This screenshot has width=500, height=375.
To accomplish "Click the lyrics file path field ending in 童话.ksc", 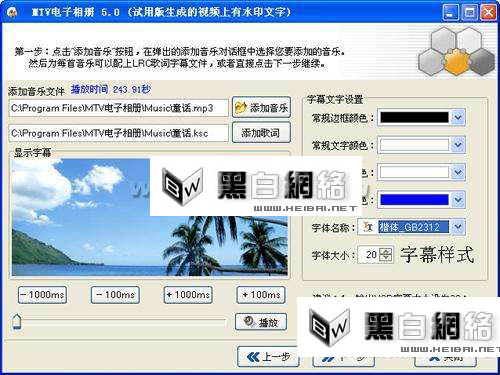I will pyautogui.click(x=119, y=133).
